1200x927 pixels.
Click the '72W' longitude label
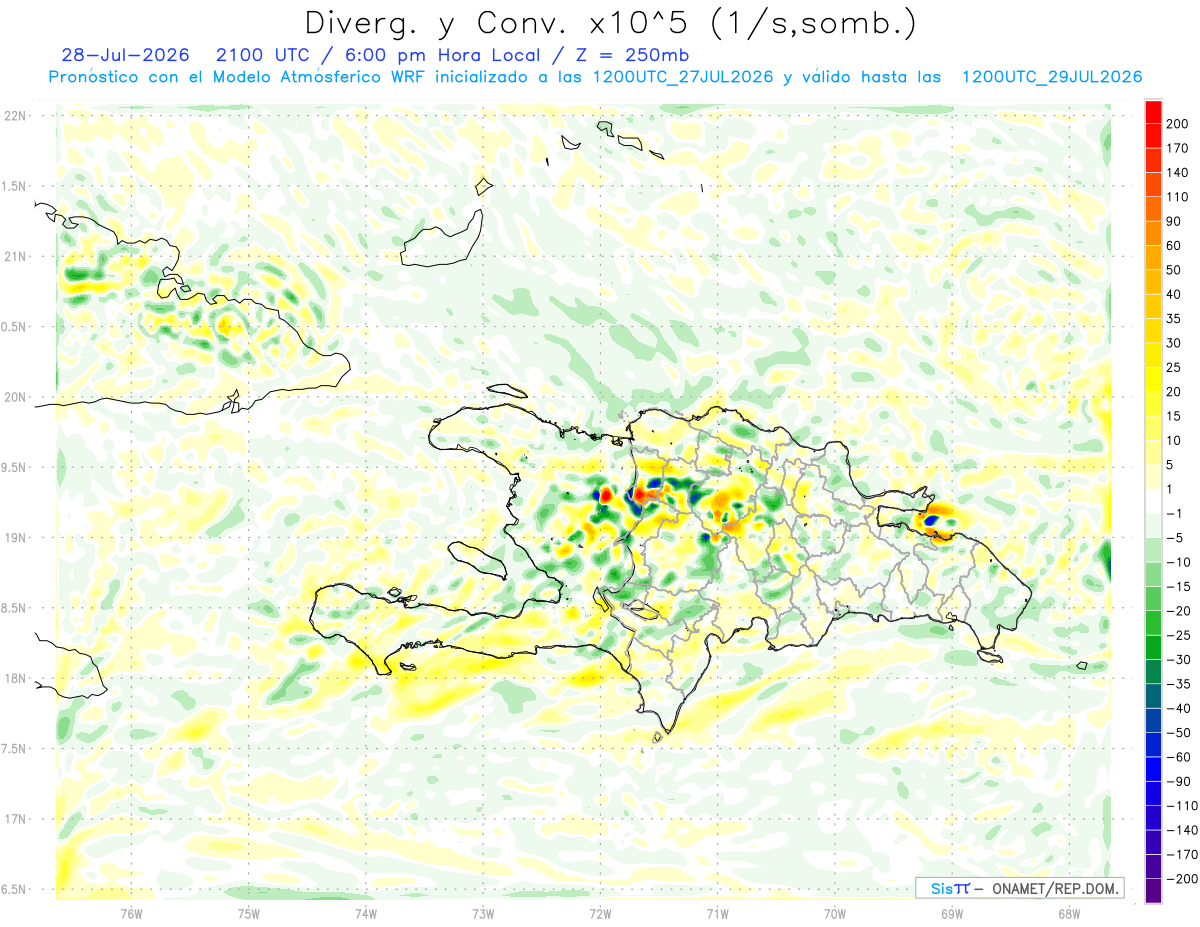click(x=600, y=913)
